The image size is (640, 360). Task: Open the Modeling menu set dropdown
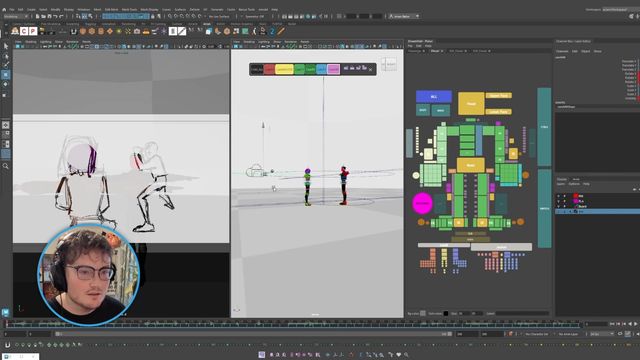[16, 16]
